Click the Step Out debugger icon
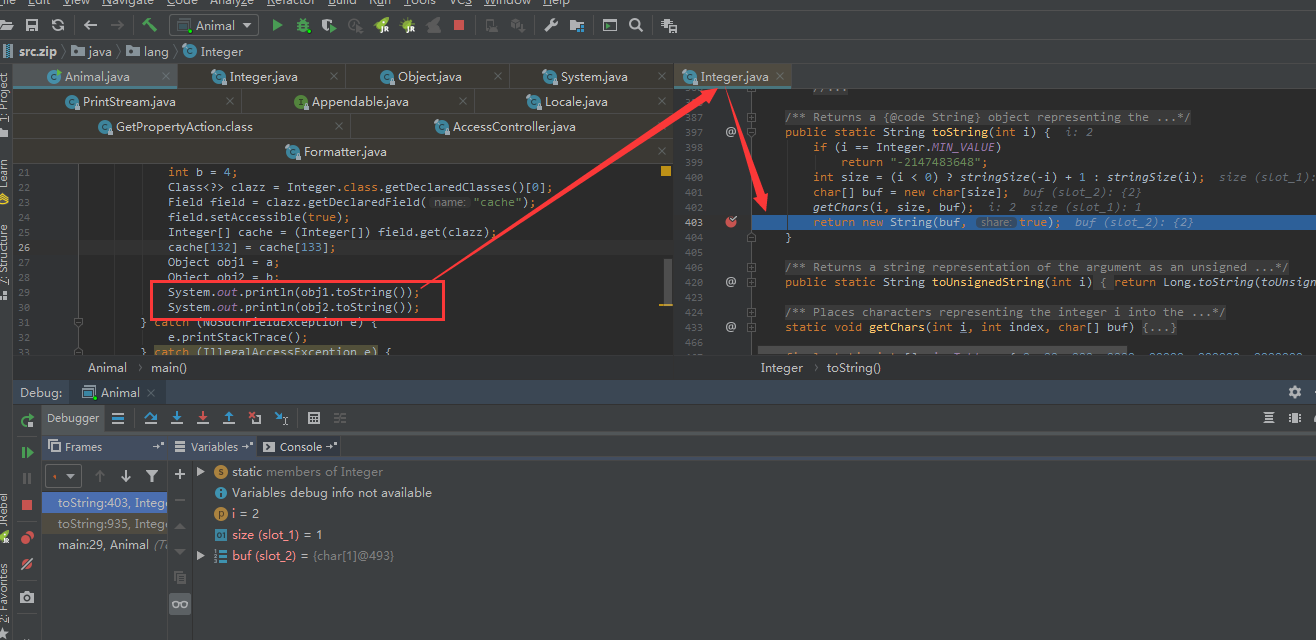The height and width of the screenshot is (640, 1316). (x=229, y=418)
